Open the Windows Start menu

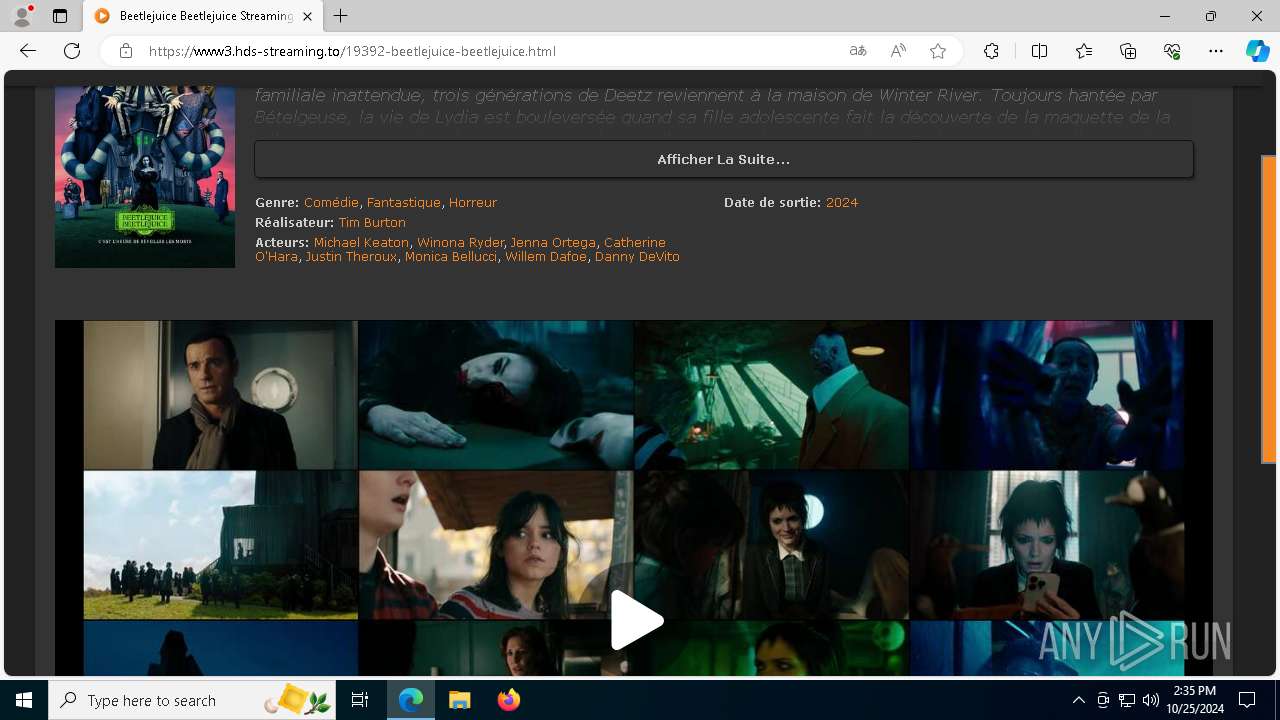click(24, 700)
